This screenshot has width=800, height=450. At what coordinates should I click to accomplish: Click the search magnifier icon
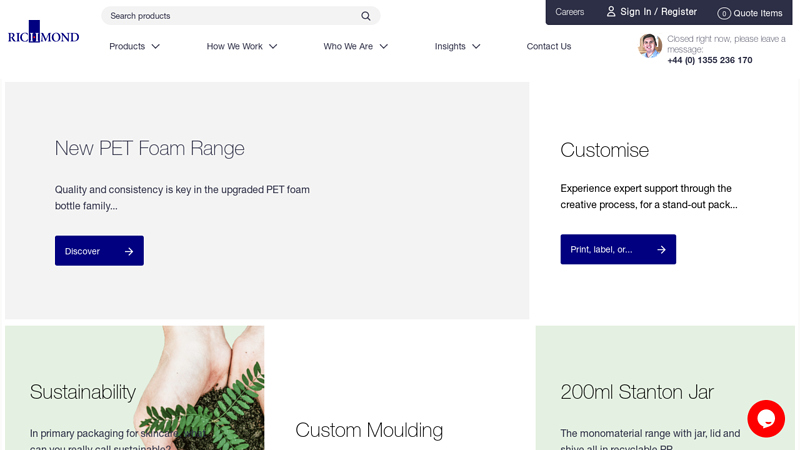pyautogui.click(x=366, y=16)
